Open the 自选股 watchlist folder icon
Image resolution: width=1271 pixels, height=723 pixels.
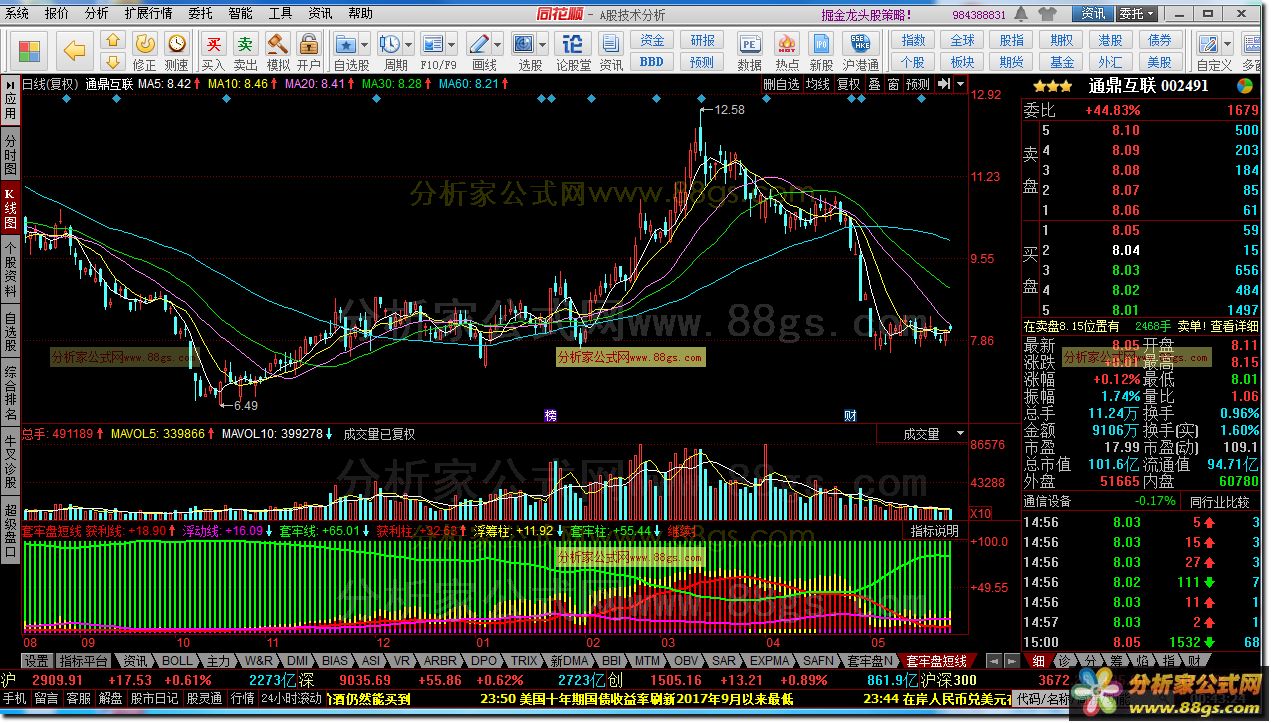pos(346,44)
